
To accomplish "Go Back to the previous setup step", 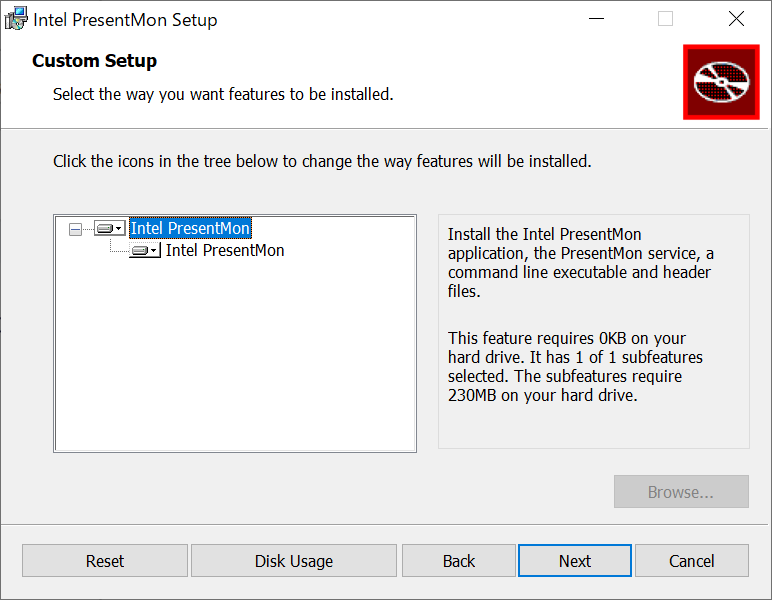I will tap(459, 561).
